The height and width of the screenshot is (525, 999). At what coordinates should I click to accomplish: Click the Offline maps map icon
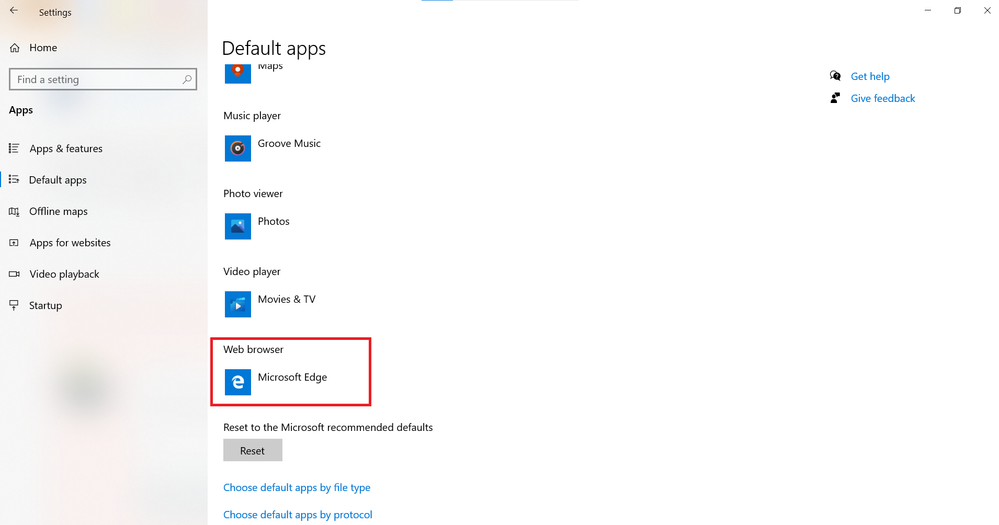13,212
